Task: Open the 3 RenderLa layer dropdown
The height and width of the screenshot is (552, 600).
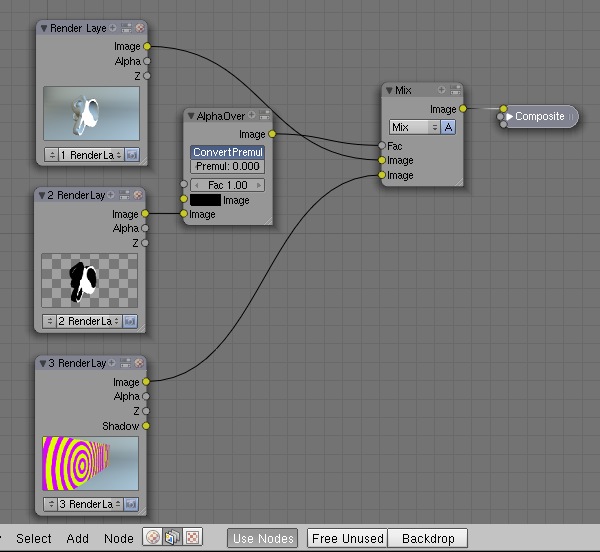Action: (90, 504)
